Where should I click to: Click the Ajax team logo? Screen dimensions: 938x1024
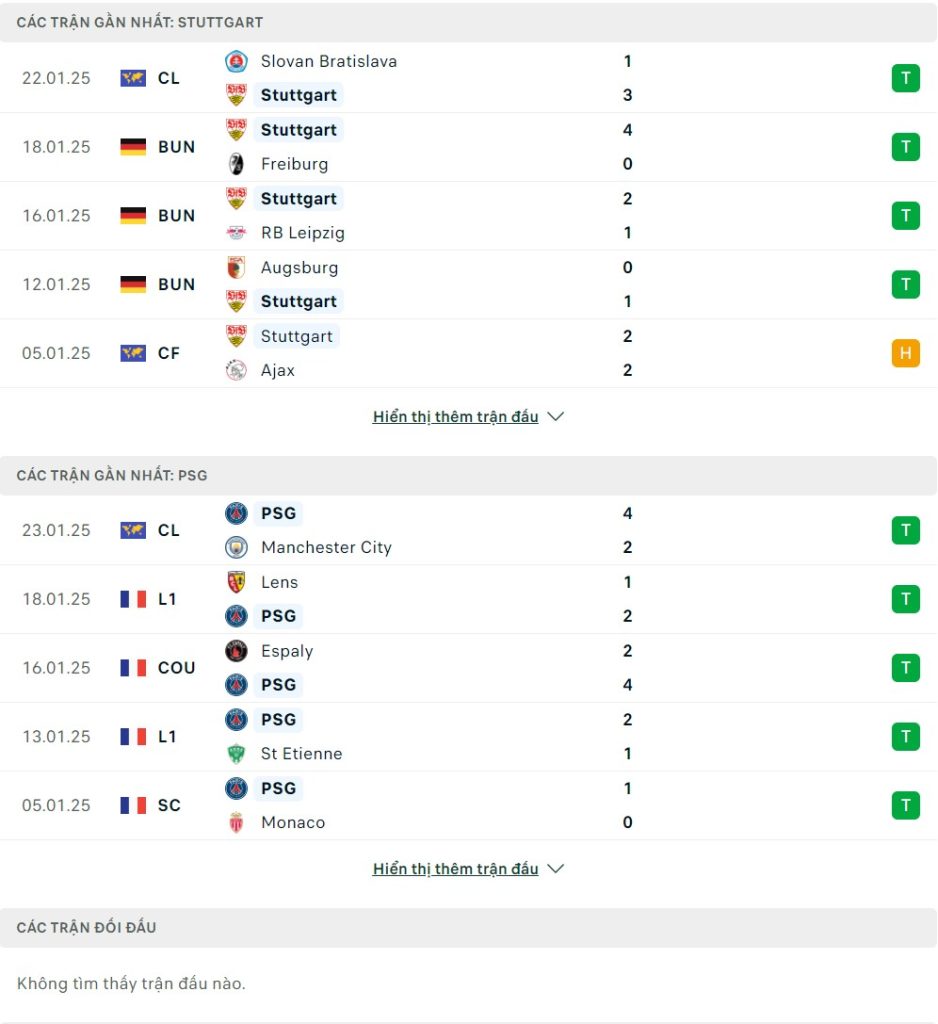(x=236, y=370)
